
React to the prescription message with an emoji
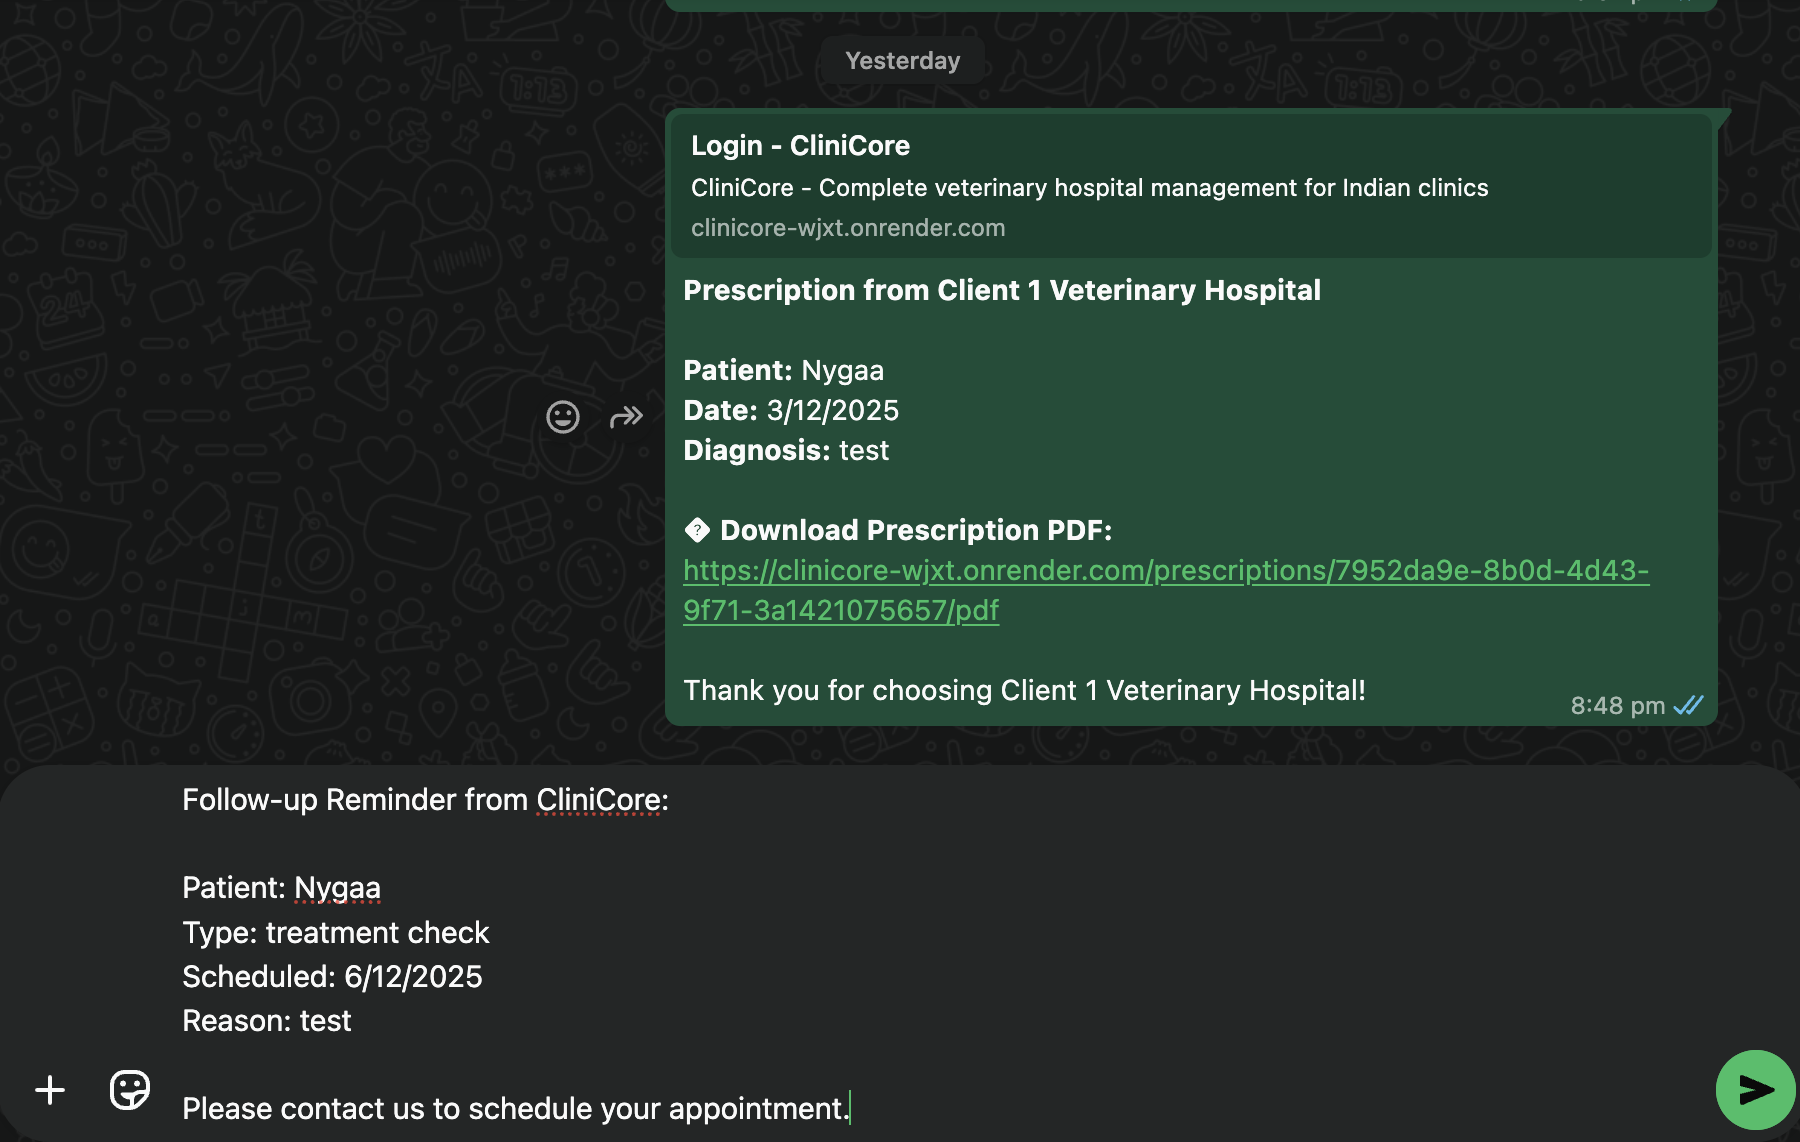(x=563, y=418)
